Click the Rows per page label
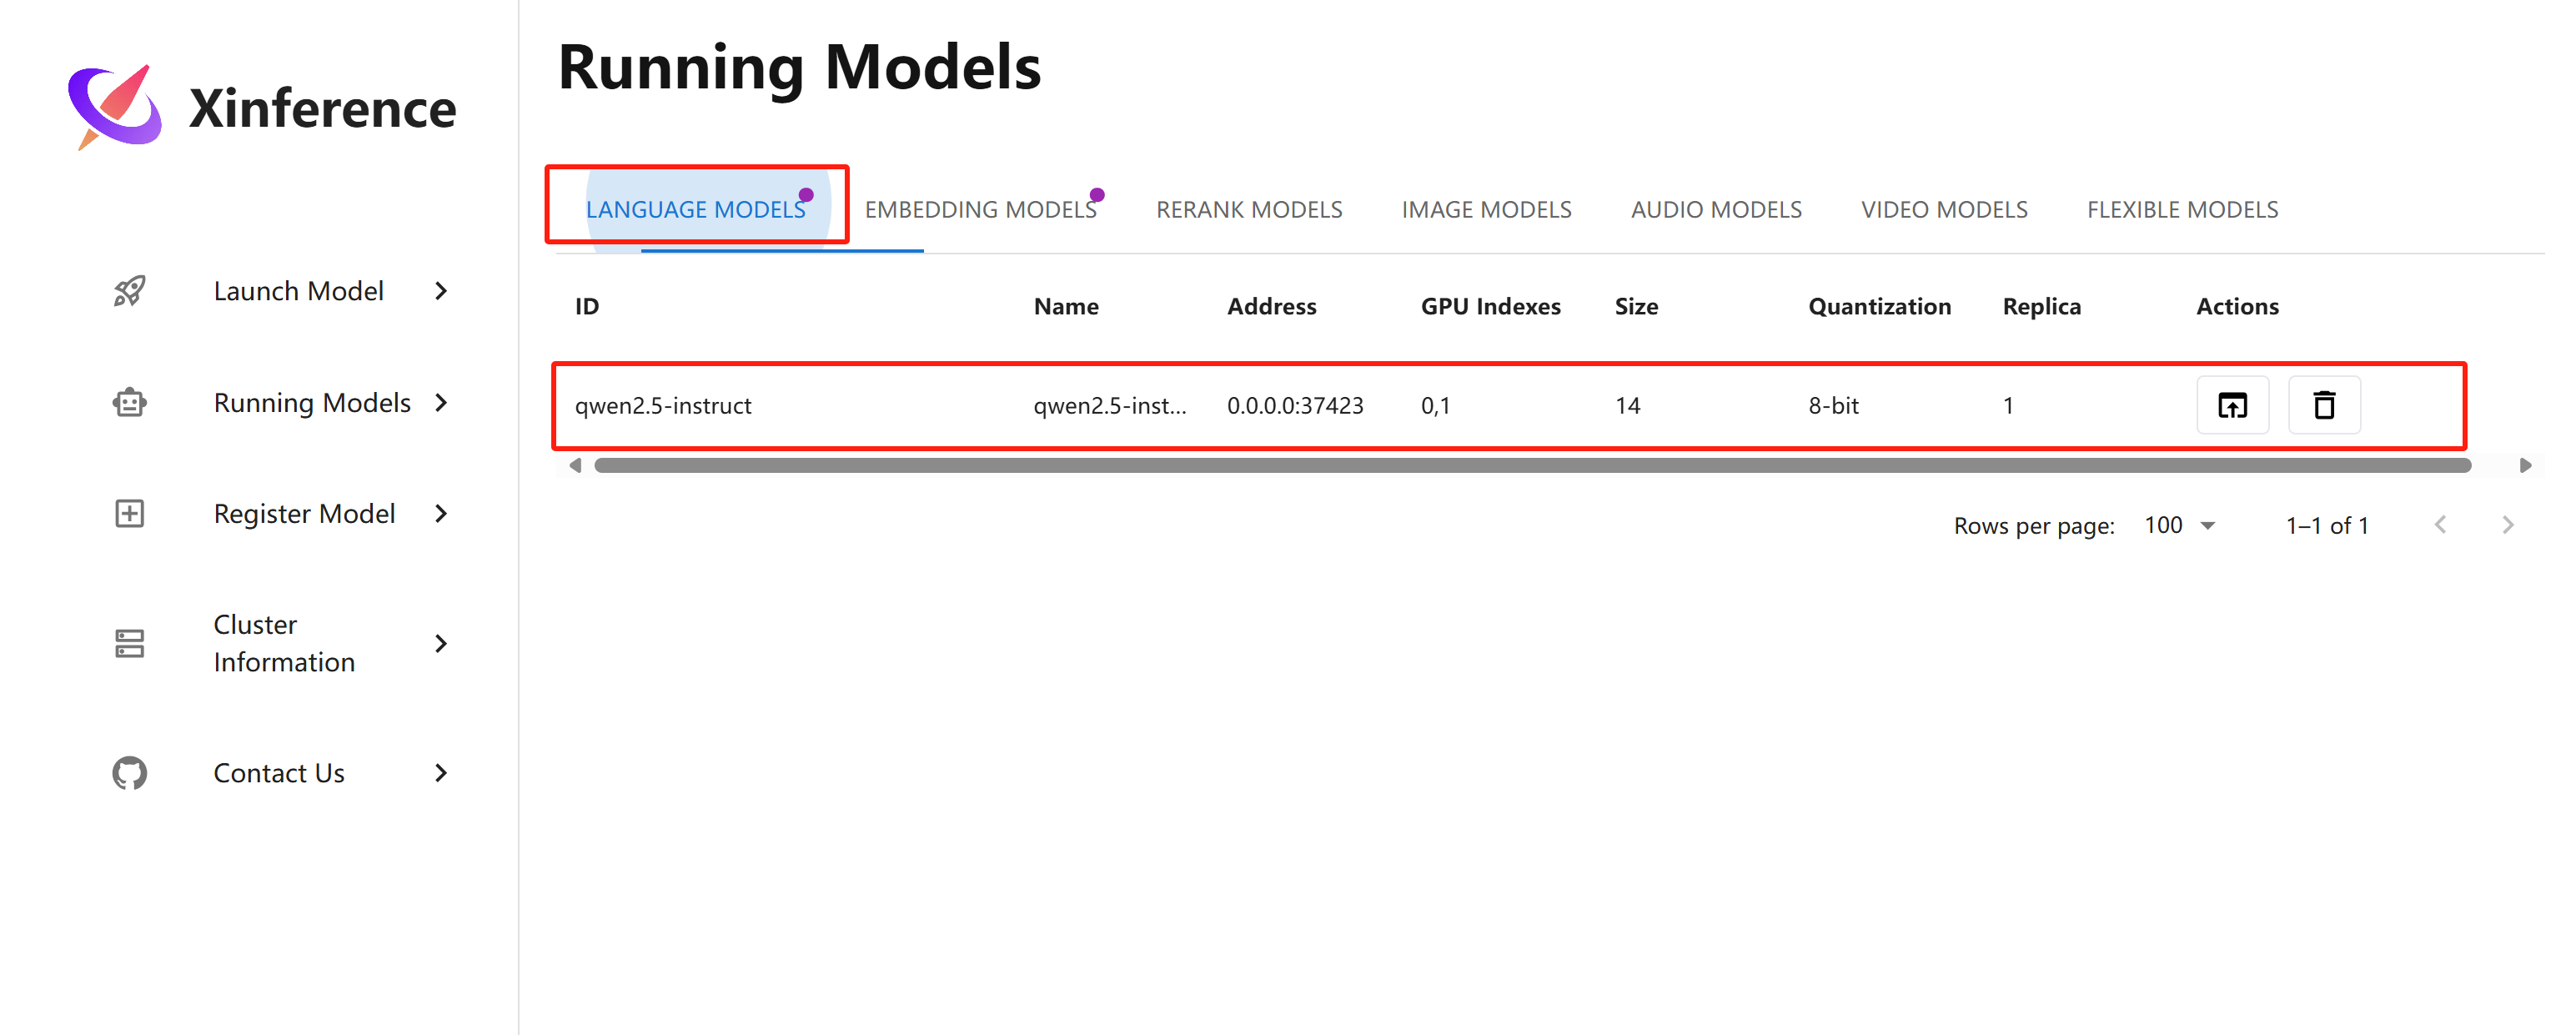The image size is (2576, 1035). (2034, 525)
